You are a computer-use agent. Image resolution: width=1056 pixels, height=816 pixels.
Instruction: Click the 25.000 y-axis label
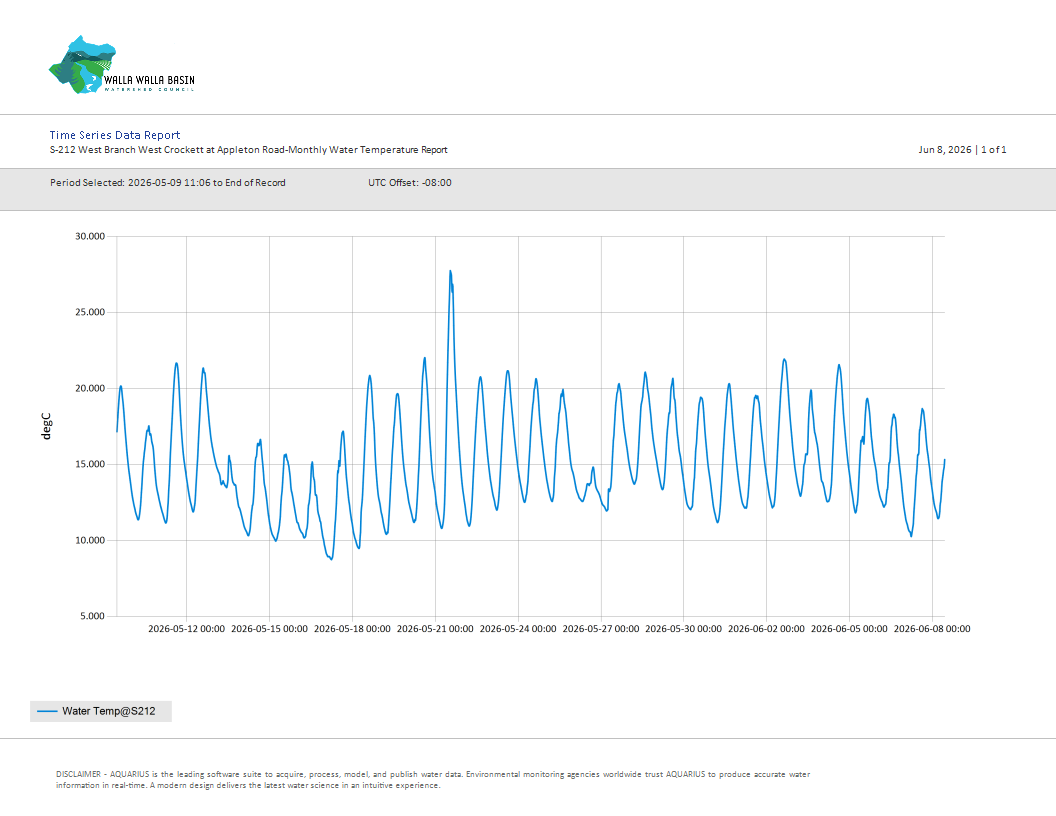pyautogui.click(x=90, y=312)
